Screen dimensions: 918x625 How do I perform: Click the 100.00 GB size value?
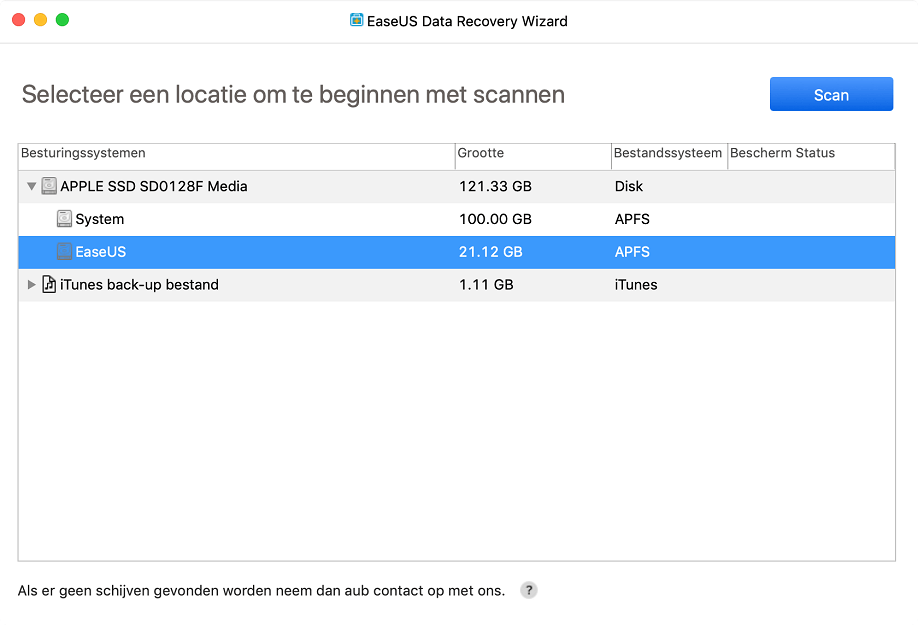[x=495, y=219]
